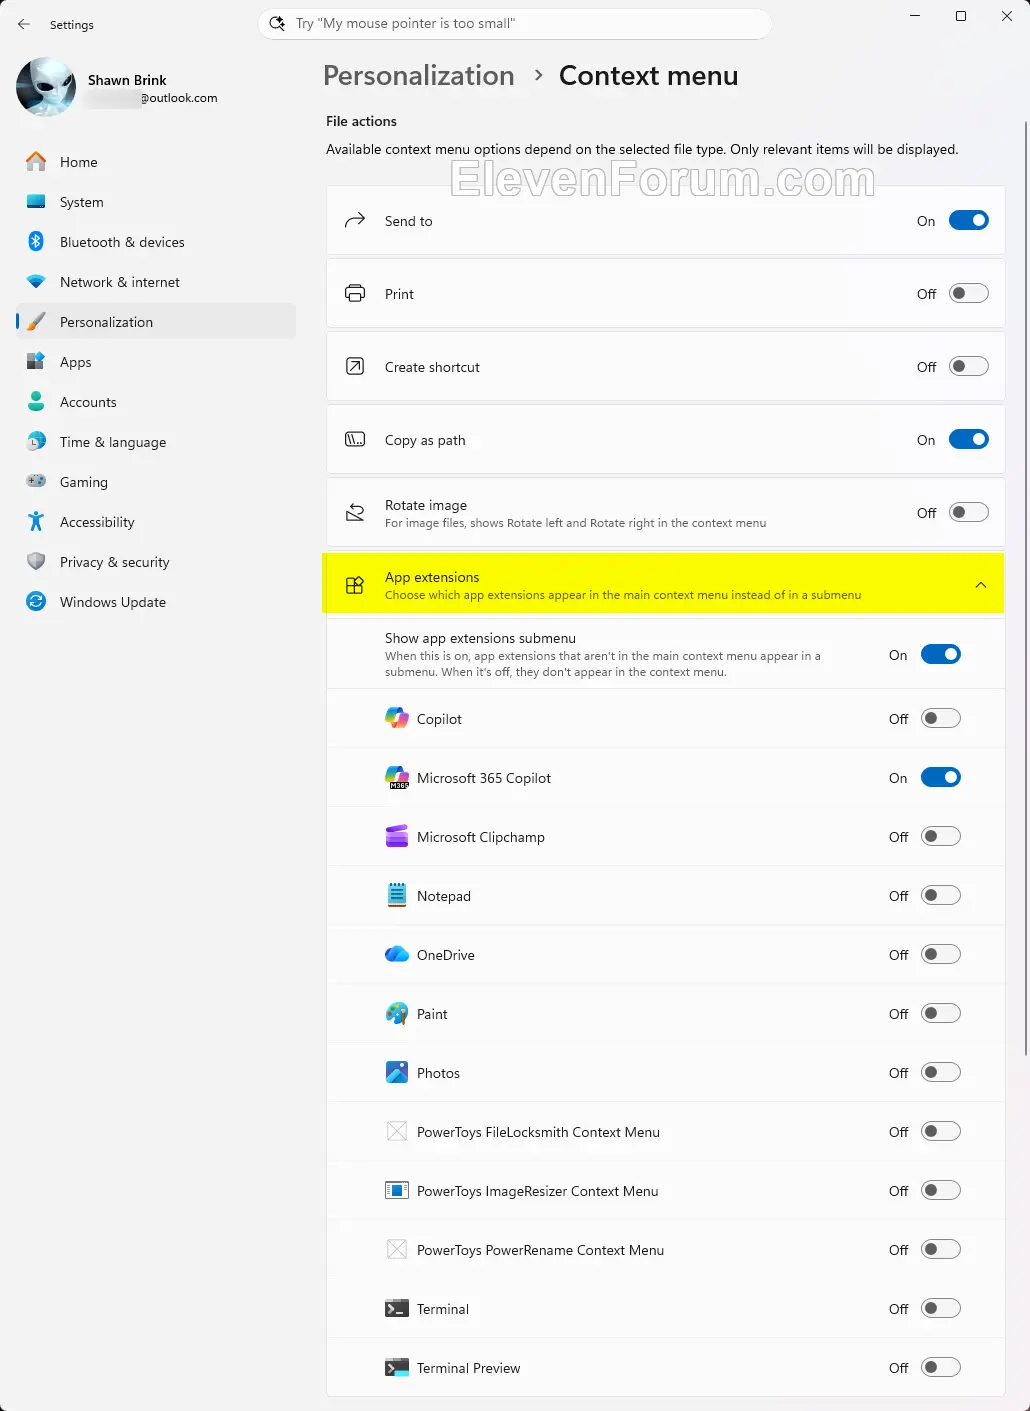Collapse the App extensions section chevron
The height and width of the screenshot is (1411, 1030).
coord(980,585)
